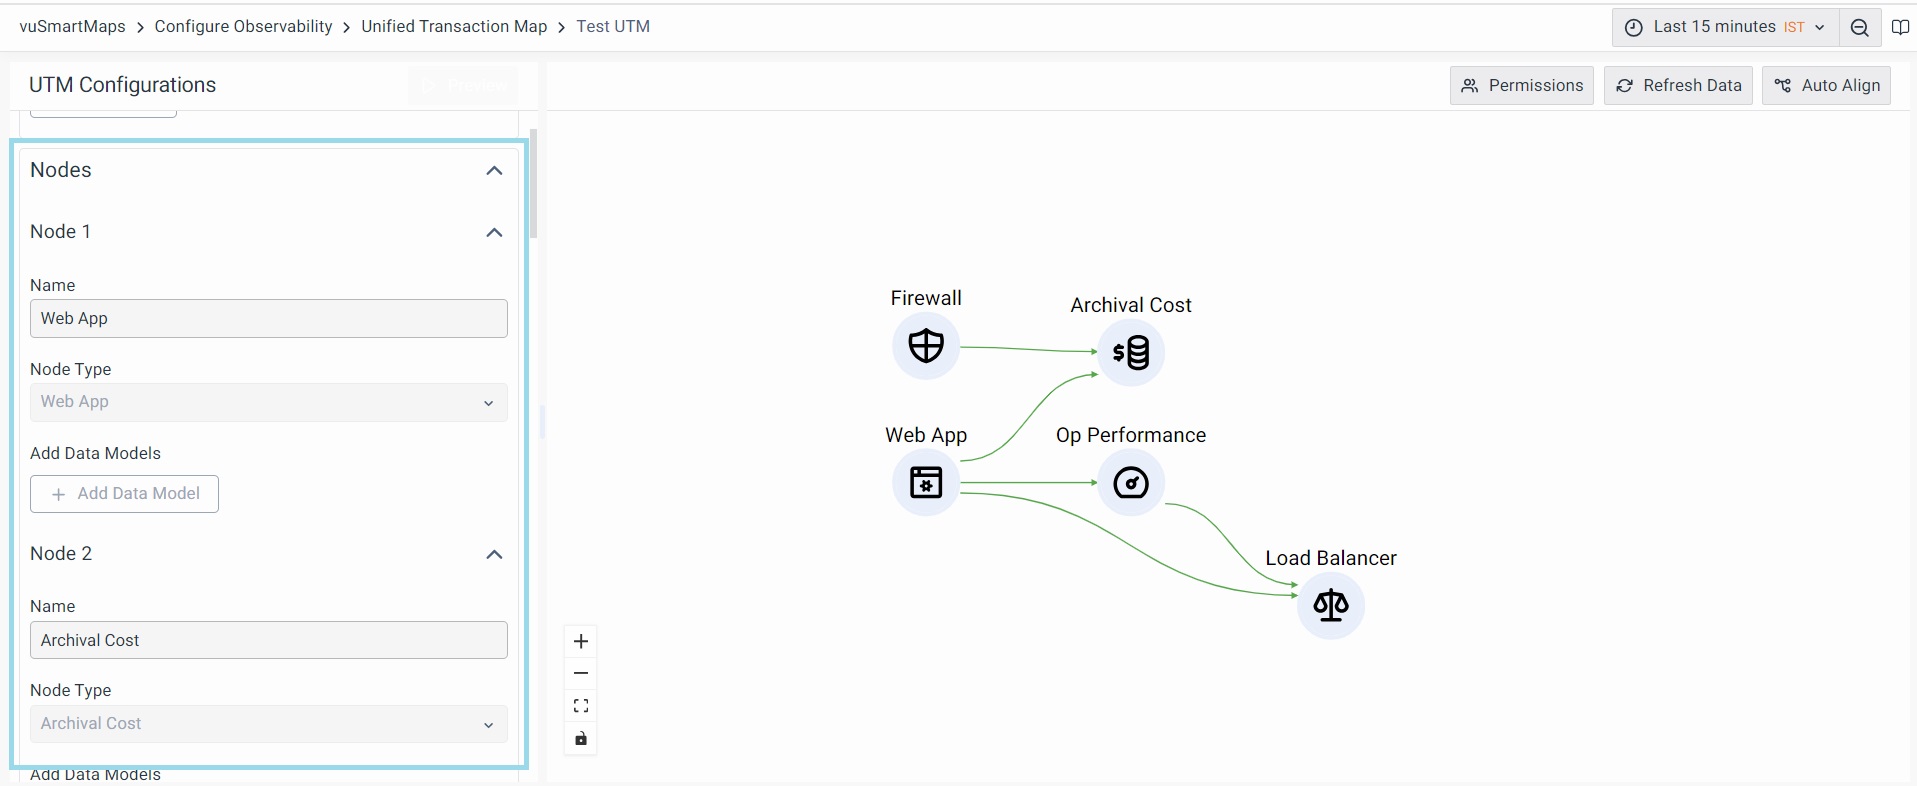Fit the map view to screen
The height and width of the screenshot is (786, 1917).
click(581, 706)
